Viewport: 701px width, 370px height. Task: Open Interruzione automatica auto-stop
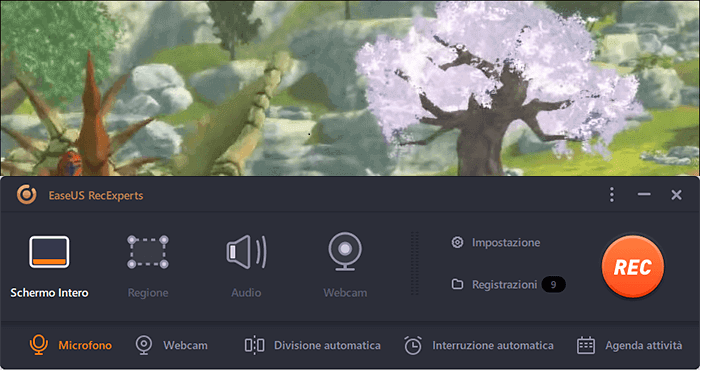(478, 345)
